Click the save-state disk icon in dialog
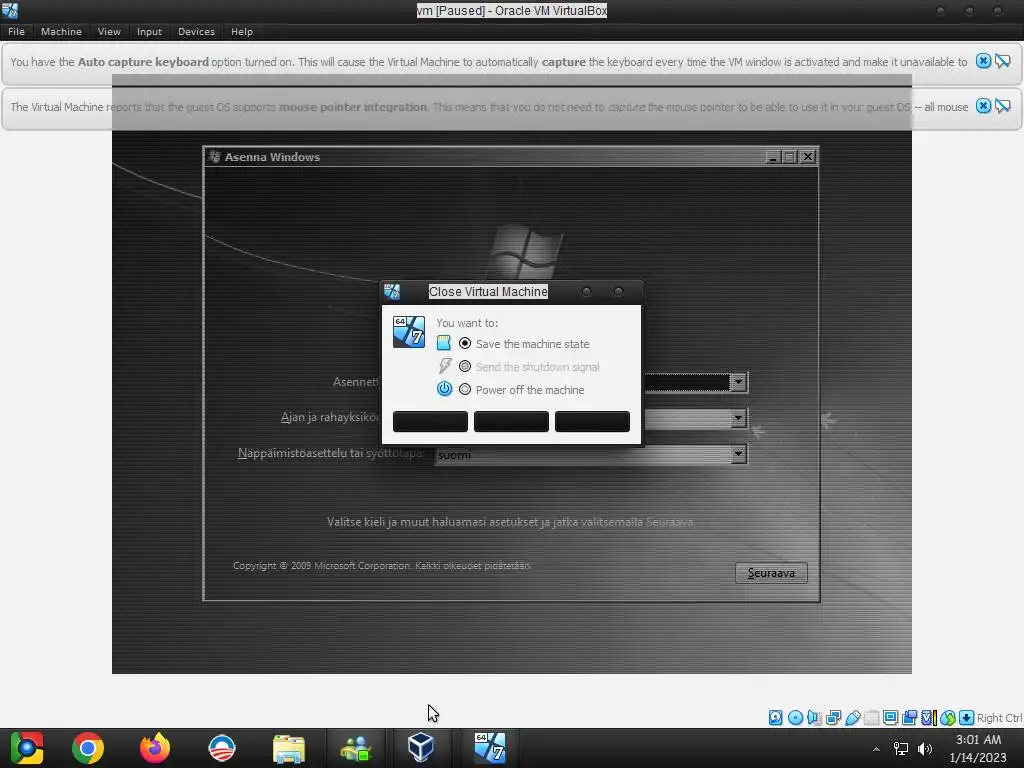This screenshot has width=1024, height=768. 443,343
